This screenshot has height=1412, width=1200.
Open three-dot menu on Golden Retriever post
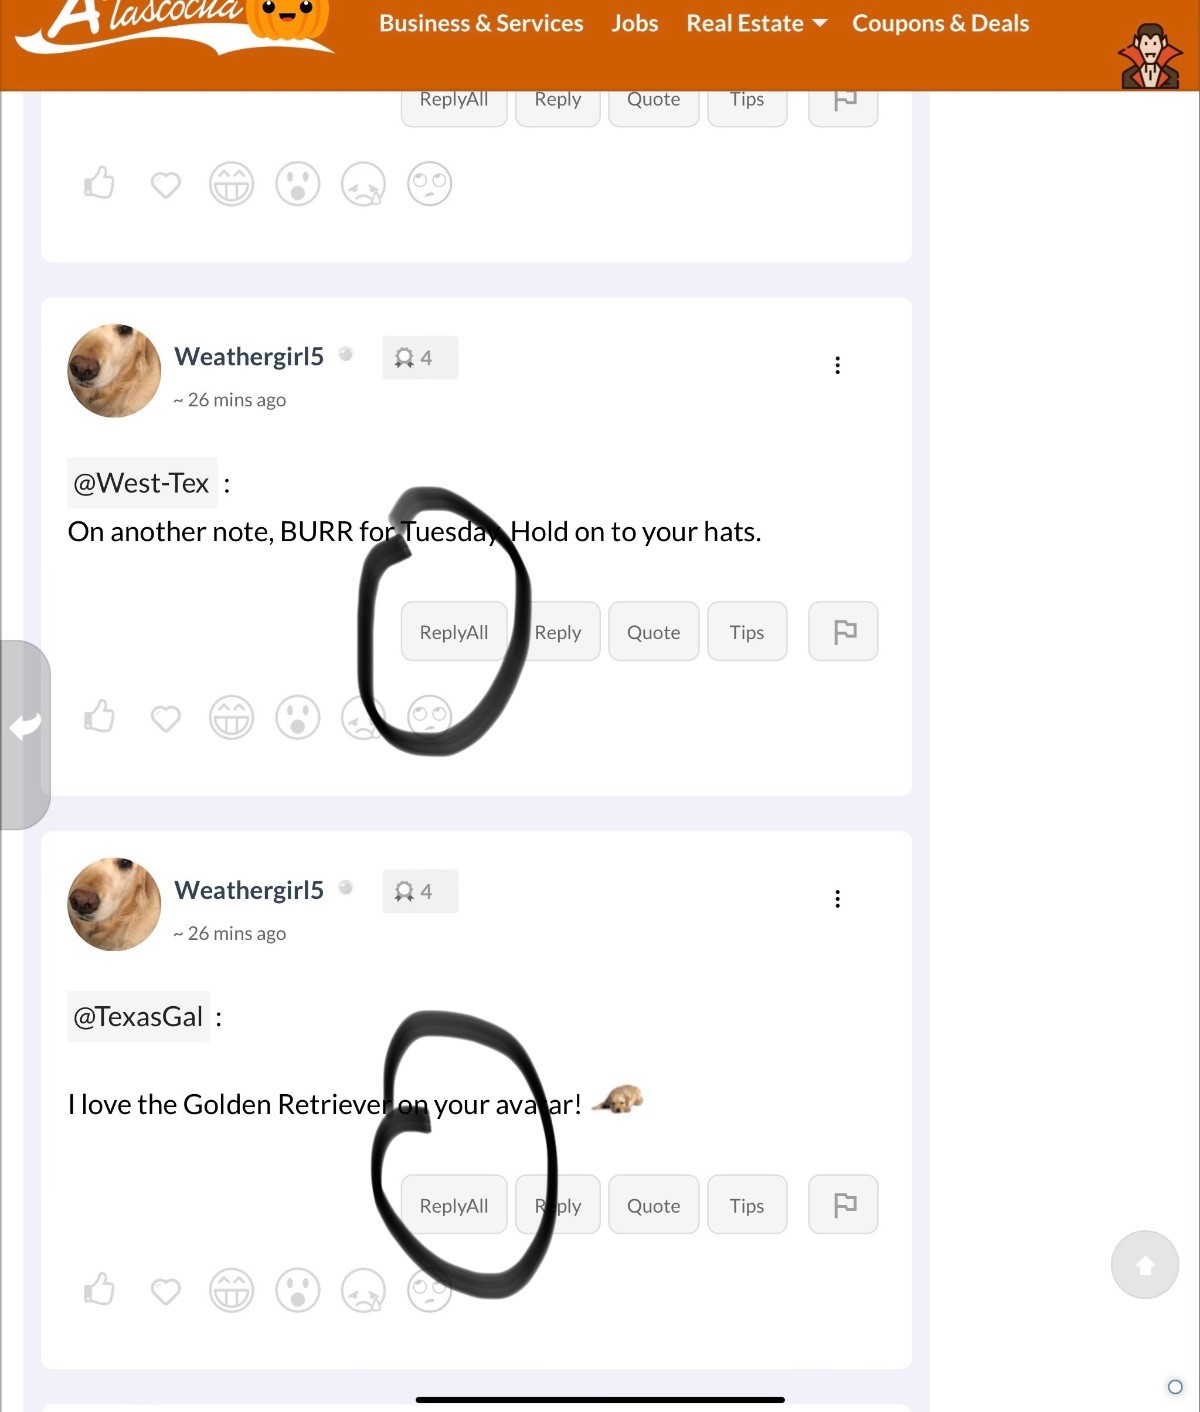point(838,899)
